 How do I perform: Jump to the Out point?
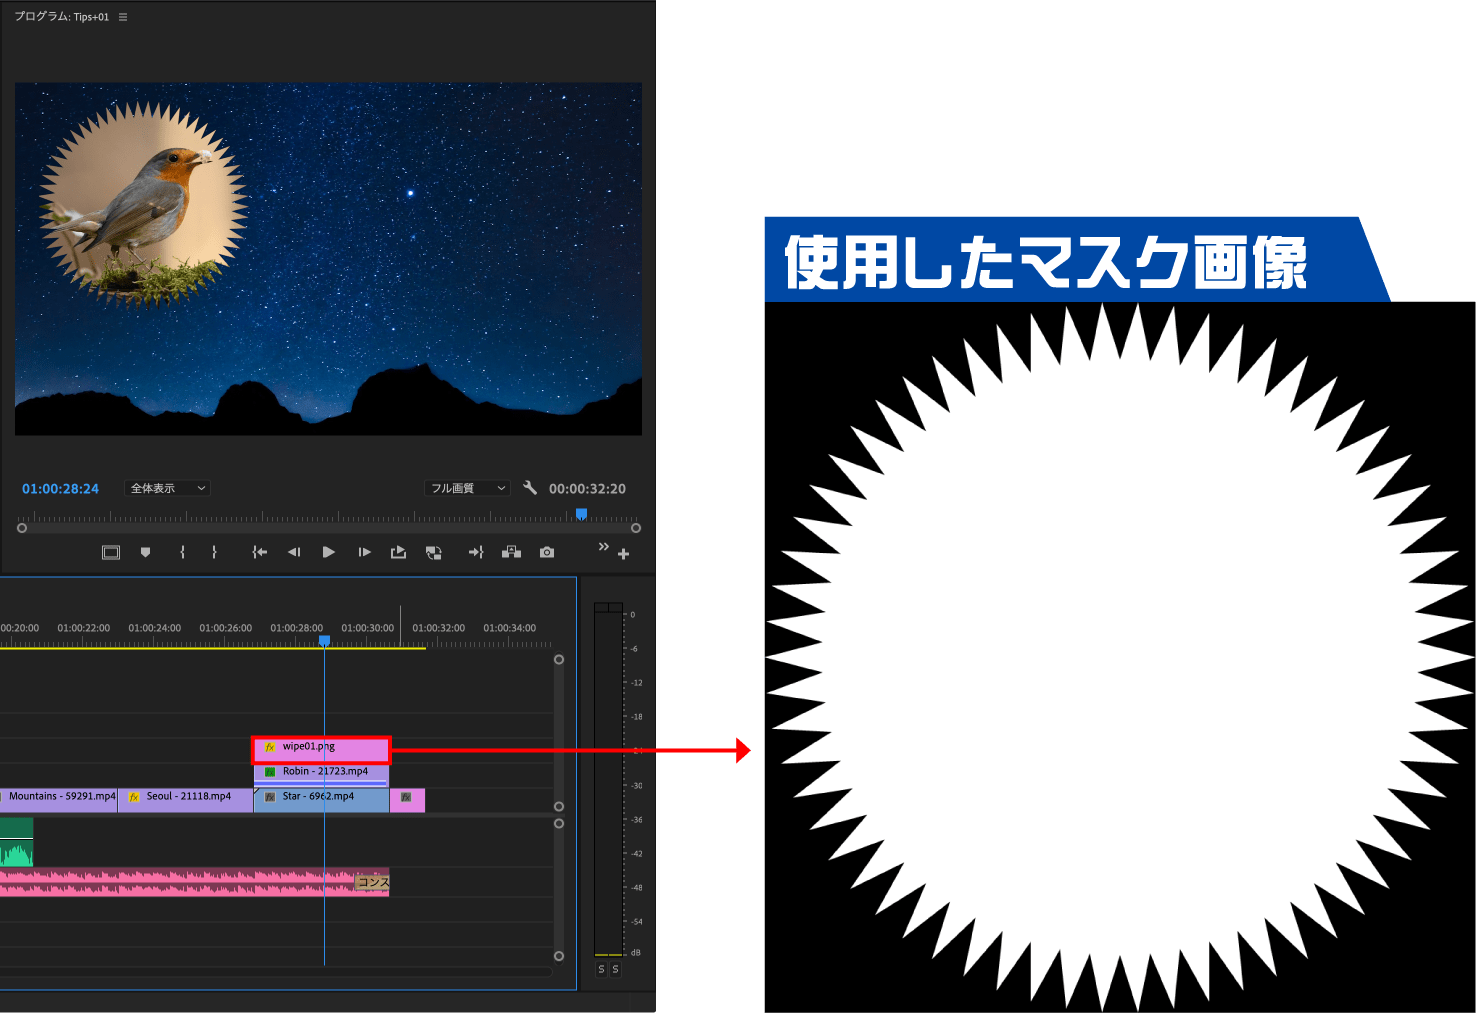coord(476,552)
